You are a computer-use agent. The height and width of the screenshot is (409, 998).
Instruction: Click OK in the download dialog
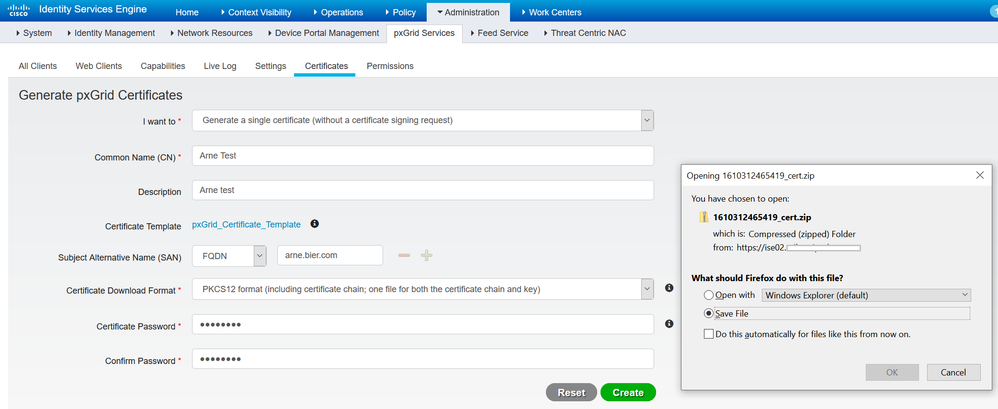tap(892, 372)
